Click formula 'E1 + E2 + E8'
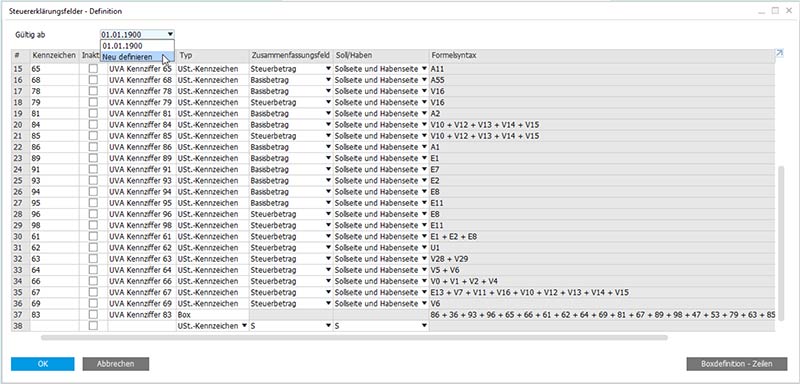Screen dimensions: 800x384 pos(454,237)
